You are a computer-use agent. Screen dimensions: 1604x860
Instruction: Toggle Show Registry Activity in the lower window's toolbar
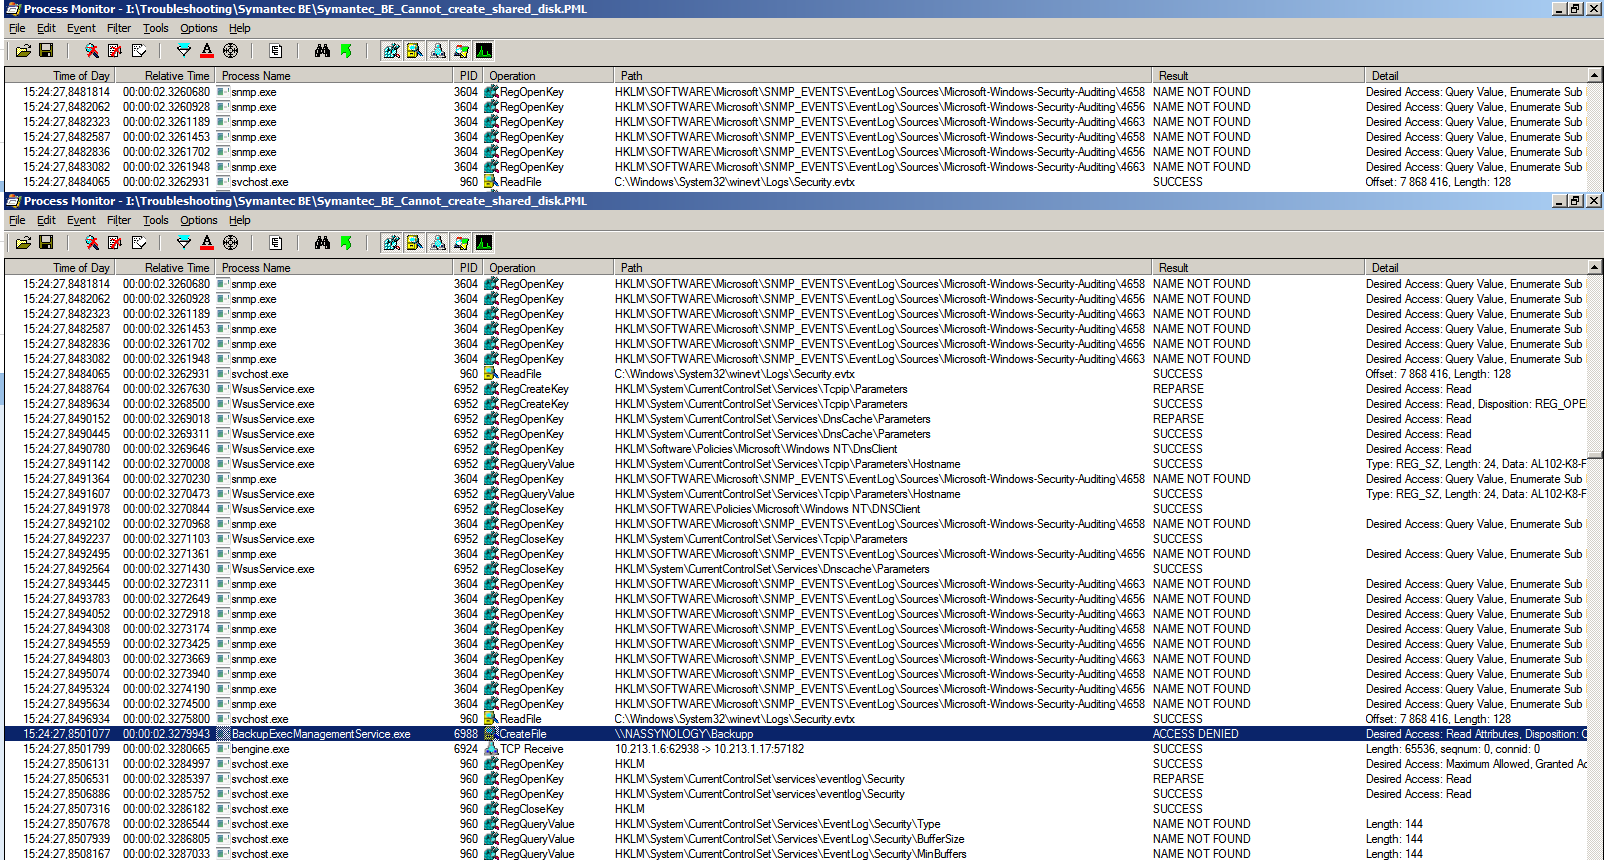[x=391, y=243]
